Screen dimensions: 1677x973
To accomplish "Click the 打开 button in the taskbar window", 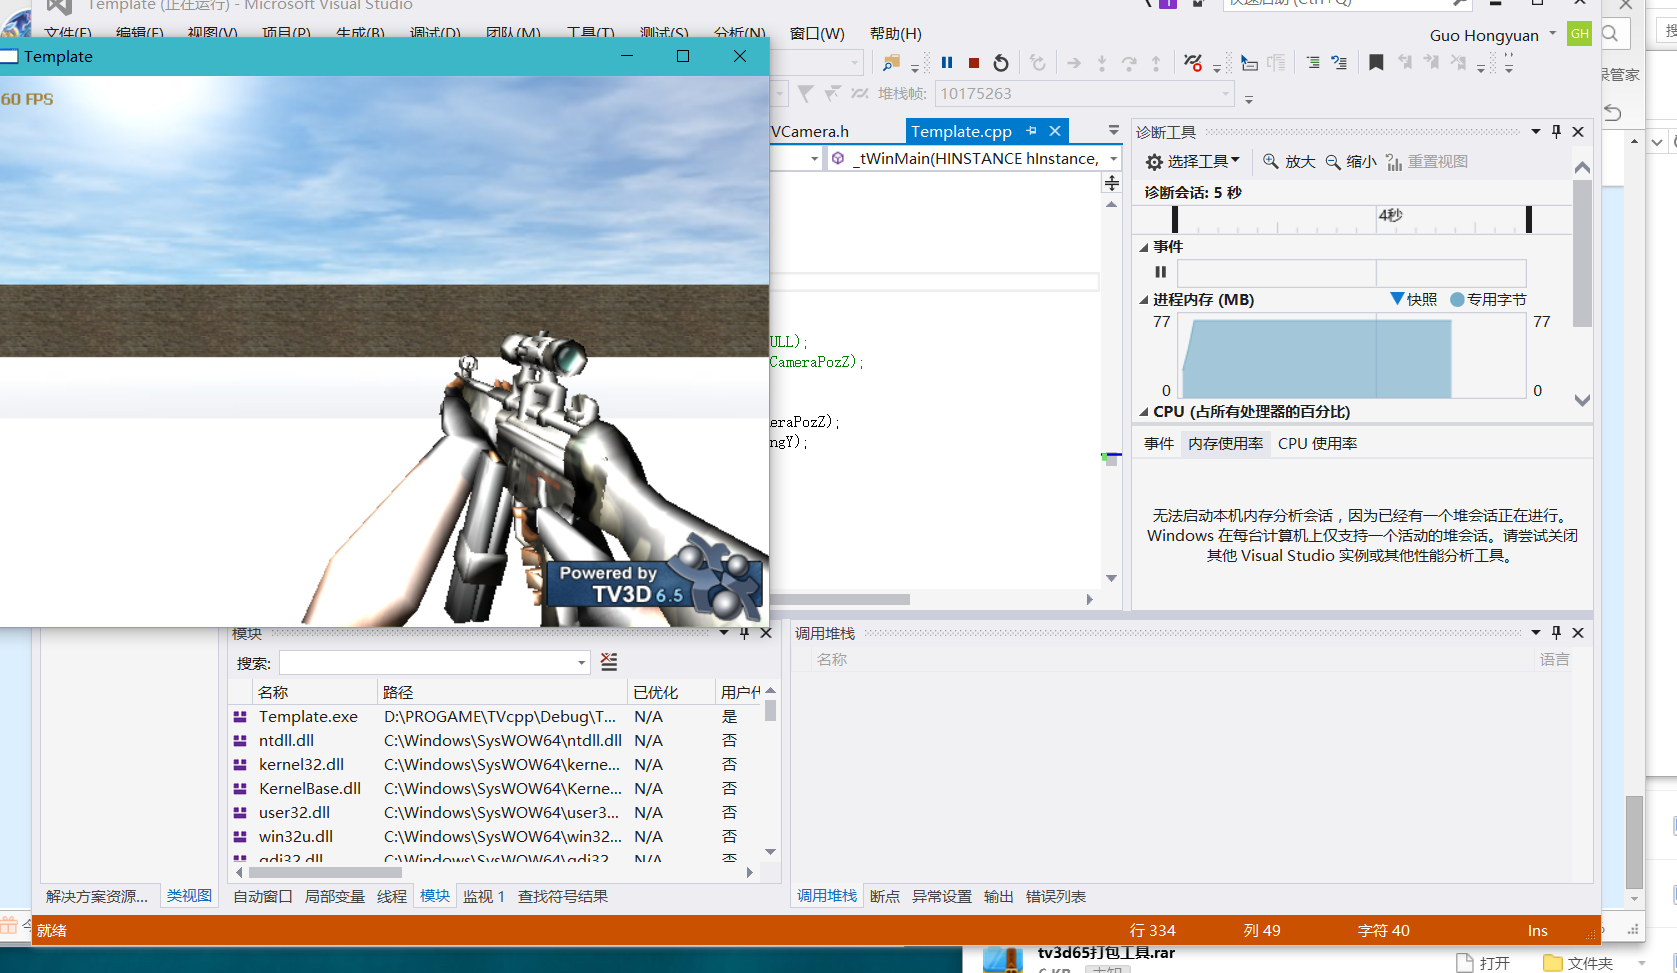I will pos(1483,963).
